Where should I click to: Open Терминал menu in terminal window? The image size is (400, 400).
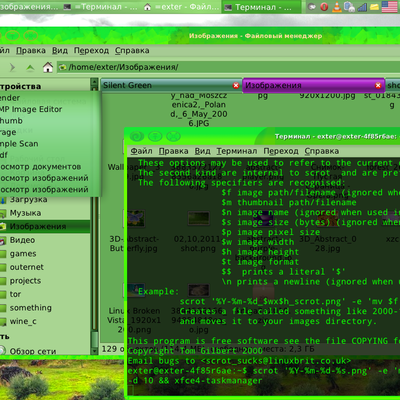pyautogui.click(x=237, y=151)
